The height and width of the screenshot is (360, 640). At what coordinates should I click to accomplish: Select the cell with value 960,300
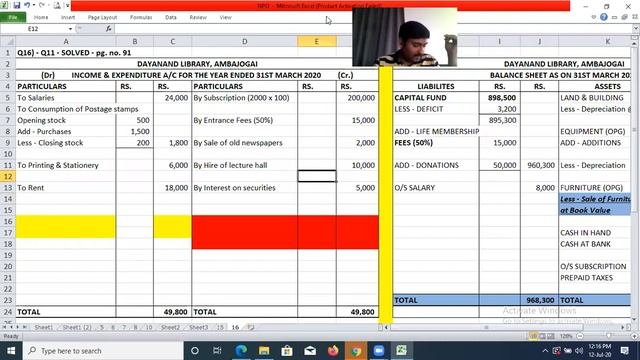(540, 165)
